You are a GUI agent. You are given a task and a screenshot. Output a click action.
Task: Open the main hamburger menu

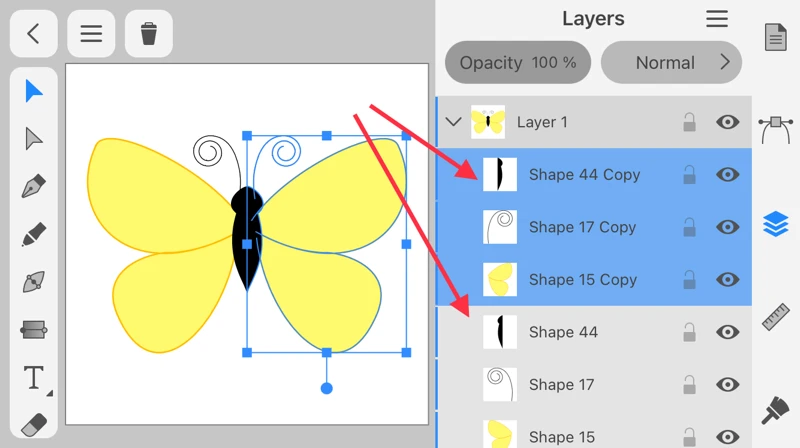[x=91, y=34]
